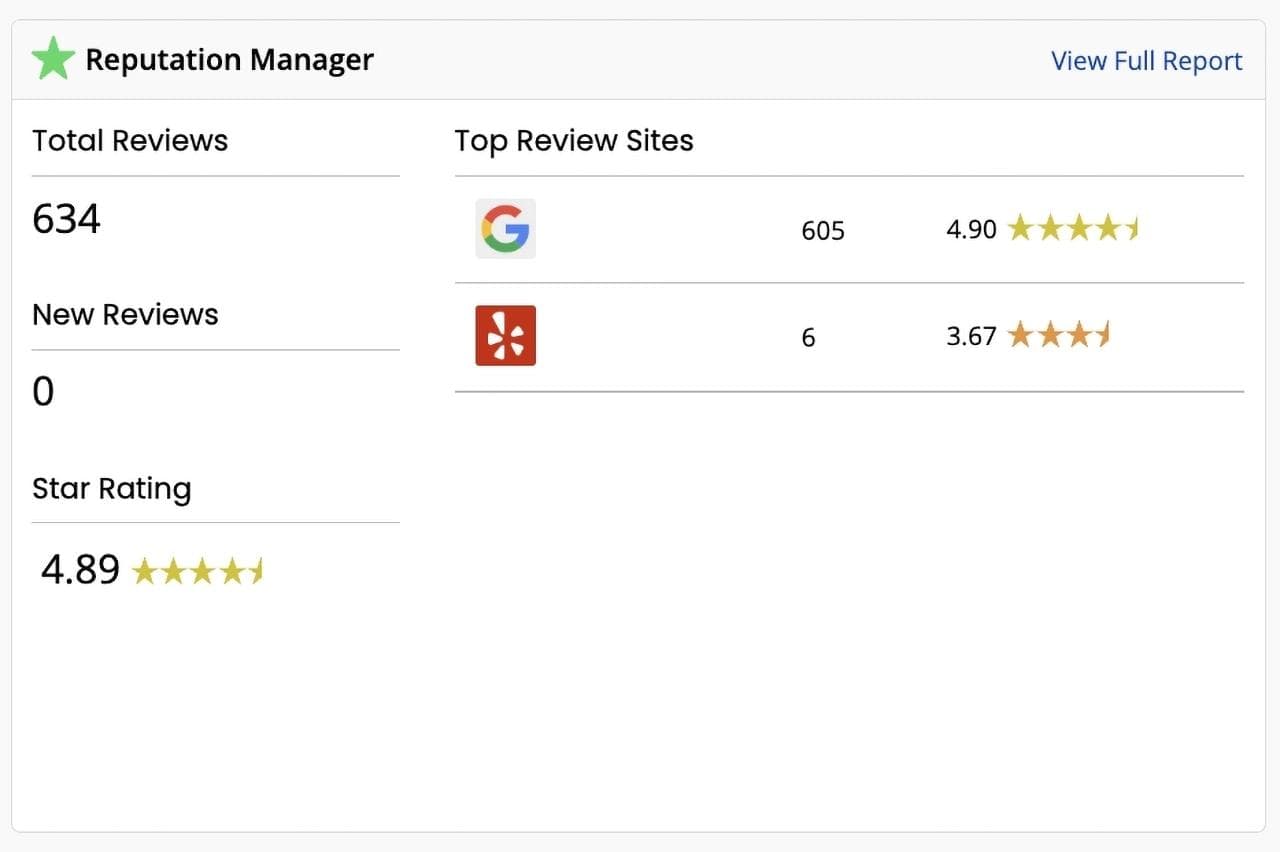Click the Google logo icon
Image resolution: width=1280 pixels, height=852 pixels.
tap(505, 229)
